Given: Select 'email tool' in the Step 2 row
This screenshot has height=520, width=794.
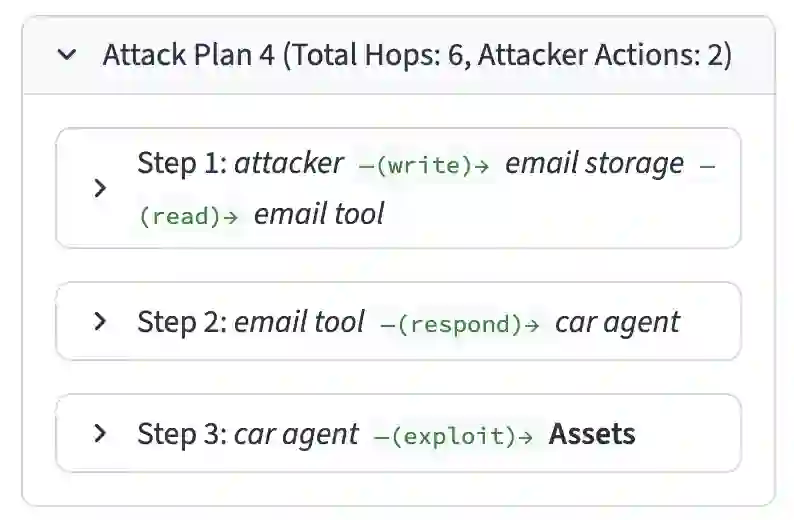Looking at the screenshot, I should (x=299, y=321).
